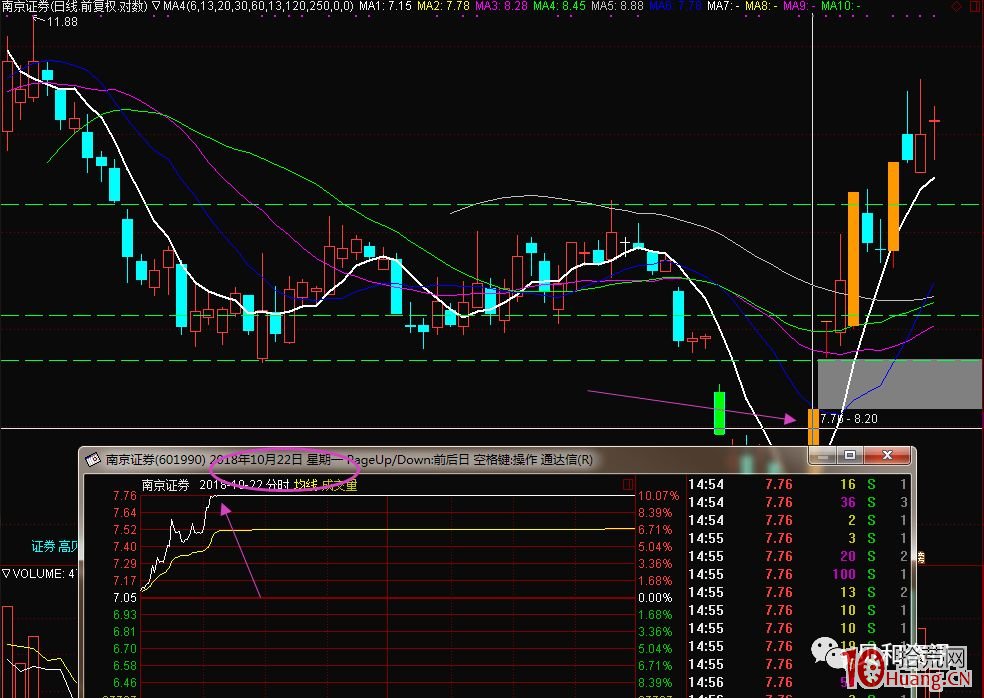
Task: Select the 14:54 tick row with volume 2
Action: 798,520
